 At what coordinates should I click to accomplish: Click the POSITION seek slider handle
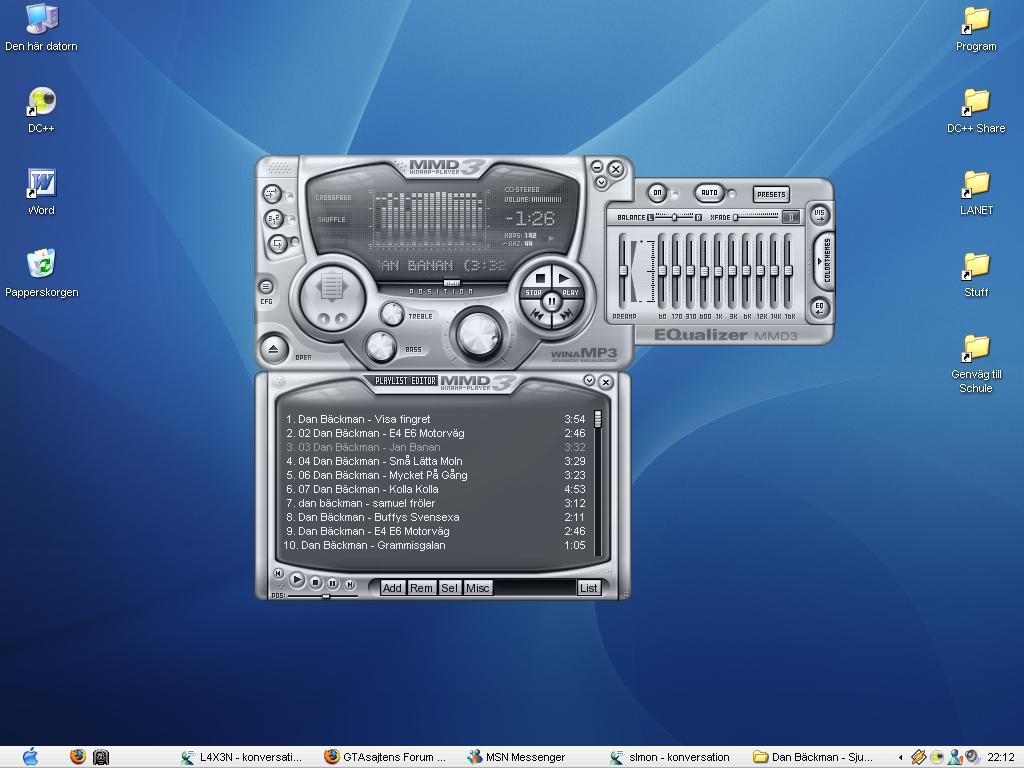click(x=451, y=283)
